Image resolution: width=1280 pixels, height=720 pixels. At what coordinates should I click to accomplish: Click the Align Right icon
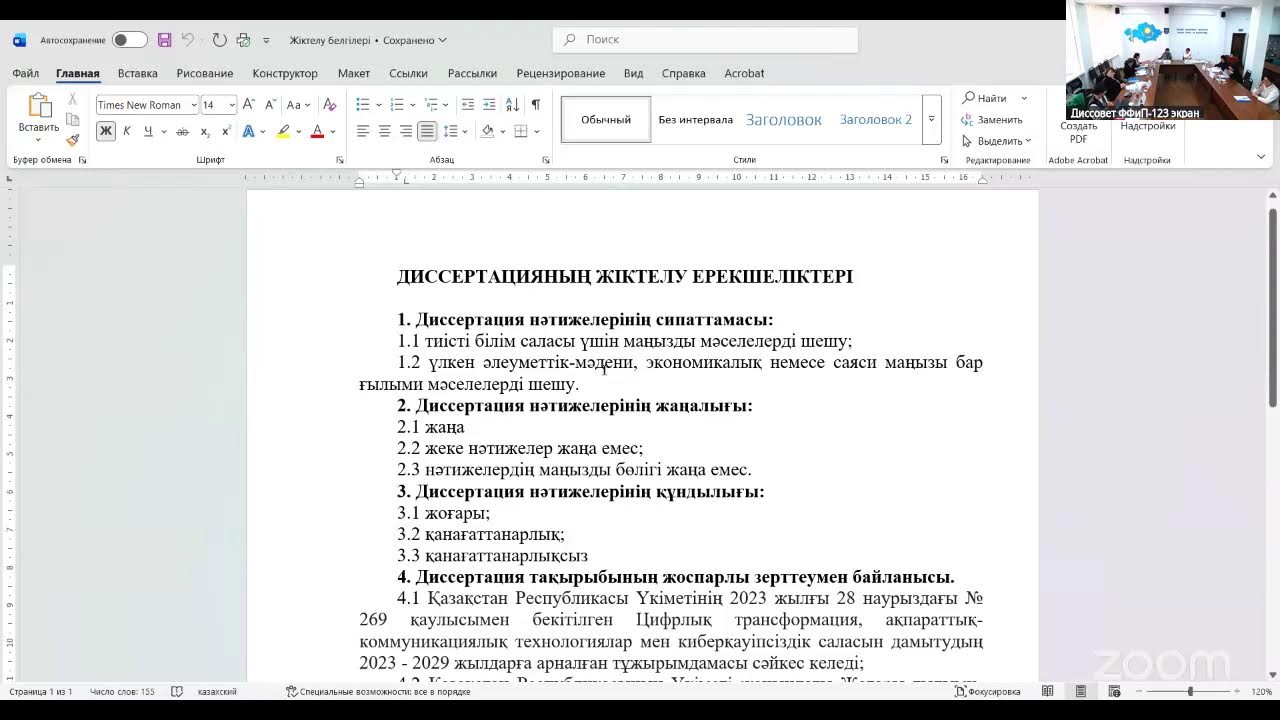406,131
